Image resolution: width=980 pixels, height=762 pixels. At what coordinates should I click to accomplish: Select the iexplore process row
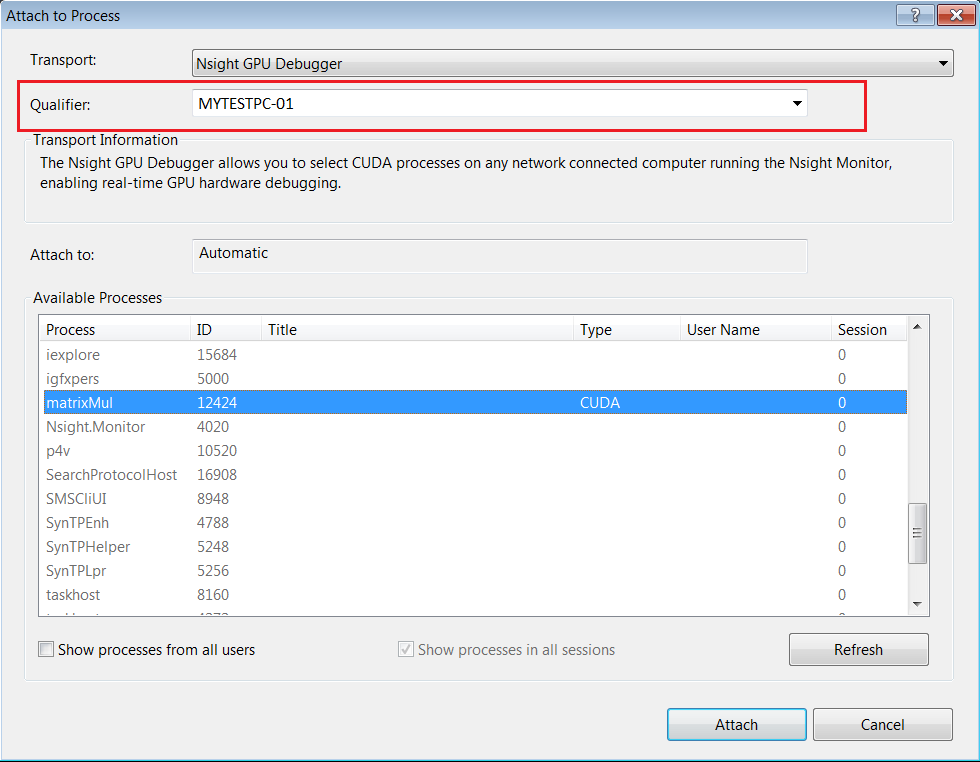[73, 355]
